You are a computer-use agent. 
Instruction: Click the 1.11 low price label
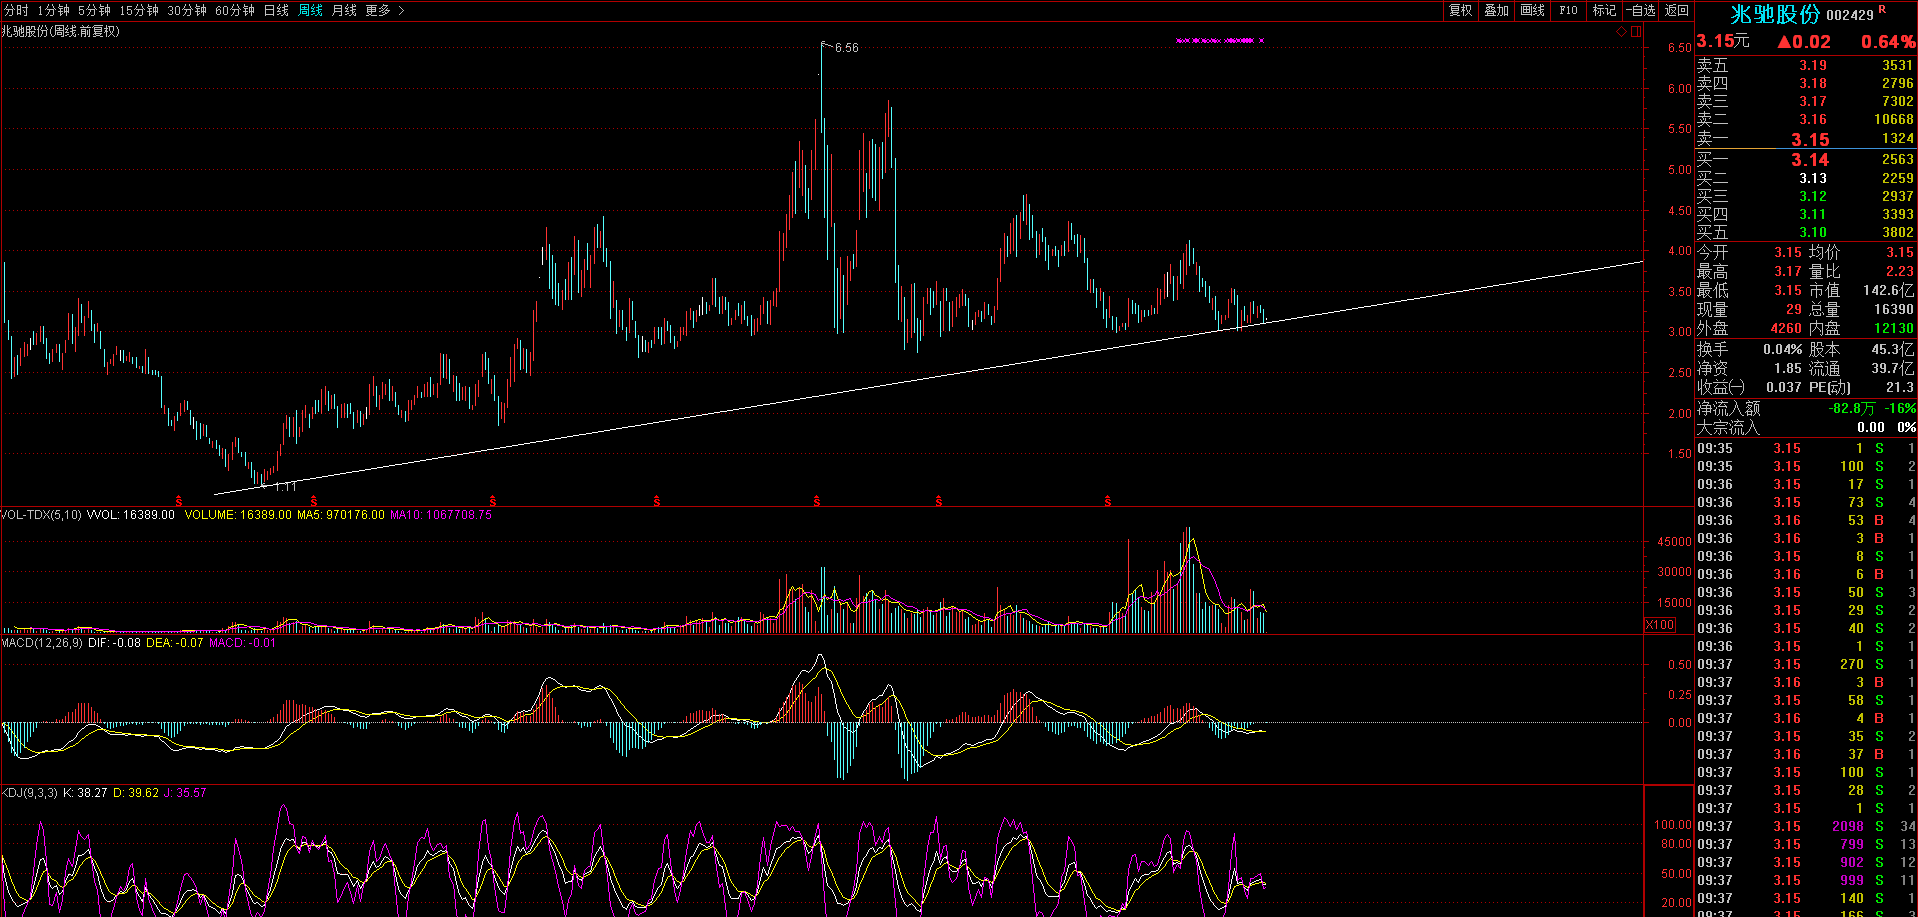click(285, 487)
